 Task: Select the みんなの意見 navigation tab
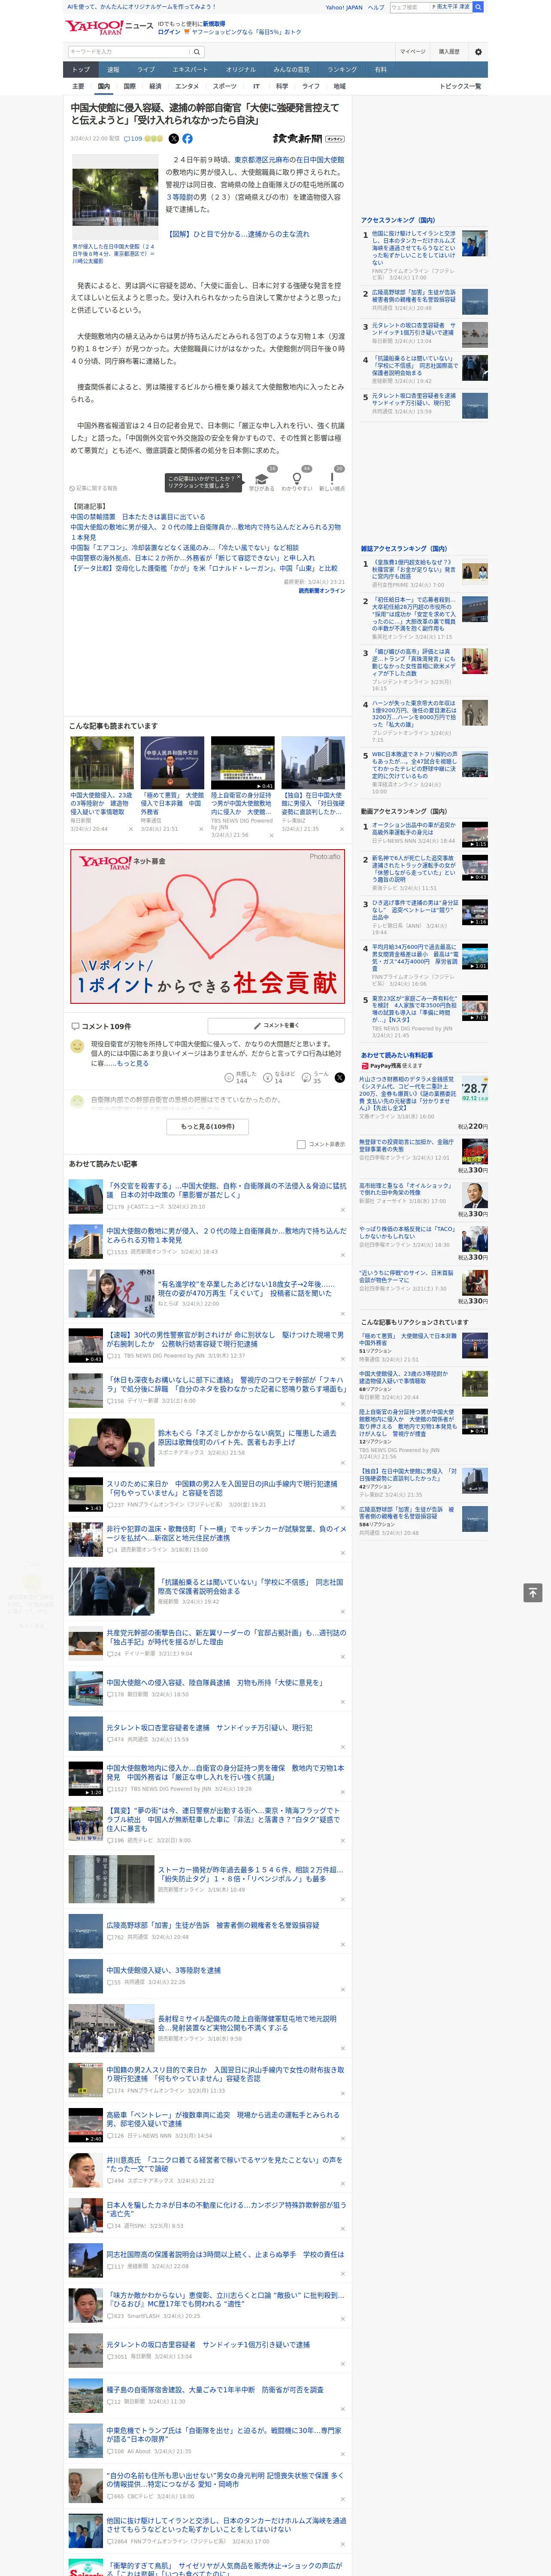[292, 70]
